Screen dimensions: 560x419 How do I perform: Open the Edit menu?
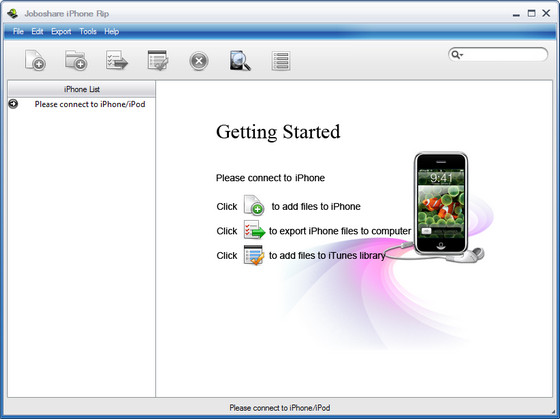tap(37, 31)
